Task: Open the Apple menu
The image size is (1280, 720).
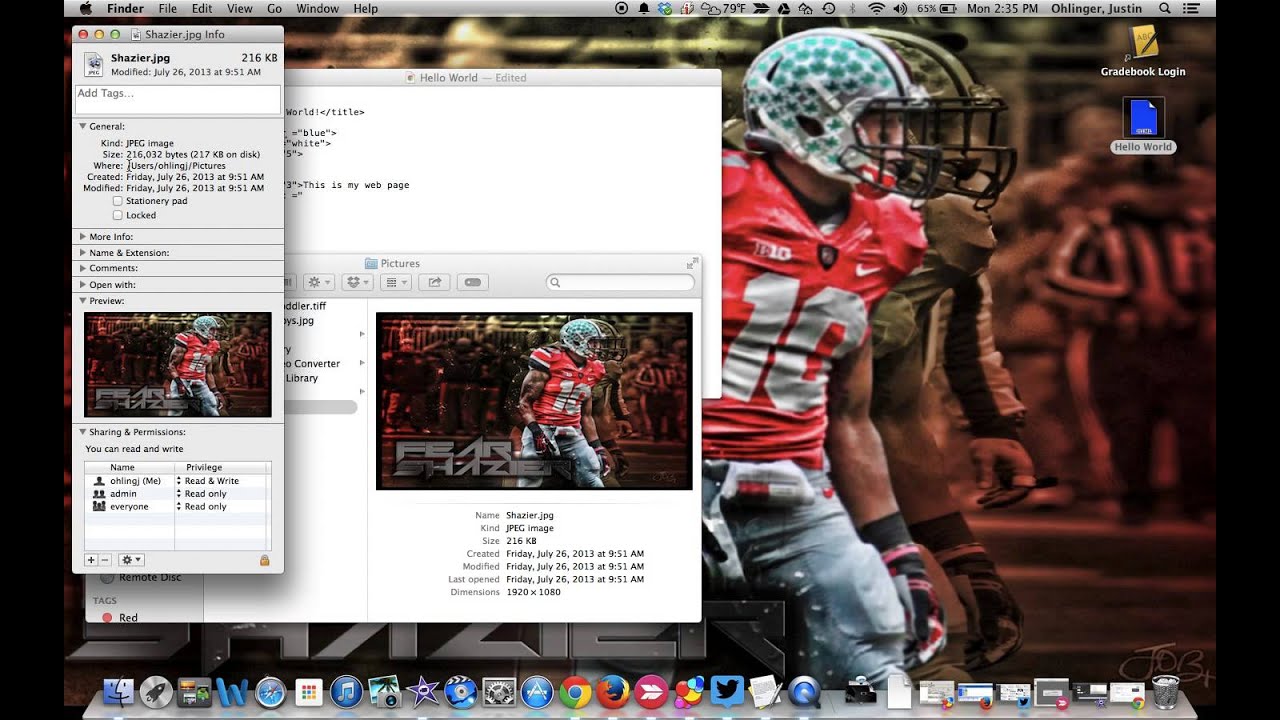Action: [85, 8]
